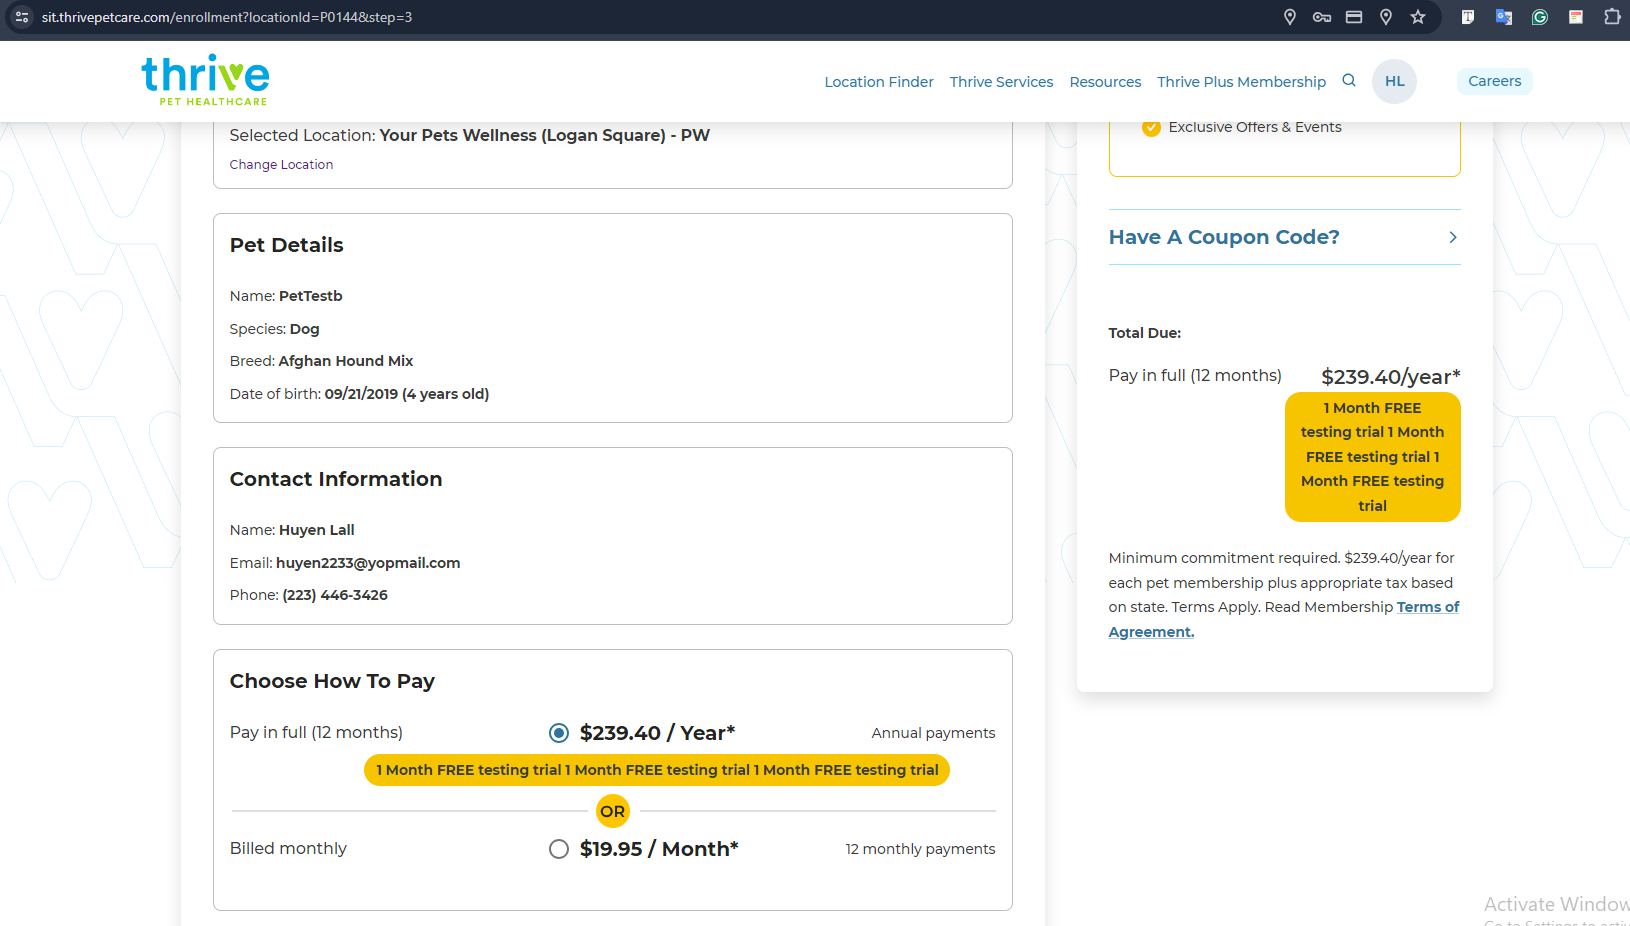
Task: Click the Choose How To Pay heading
Action: pos(332,681)
